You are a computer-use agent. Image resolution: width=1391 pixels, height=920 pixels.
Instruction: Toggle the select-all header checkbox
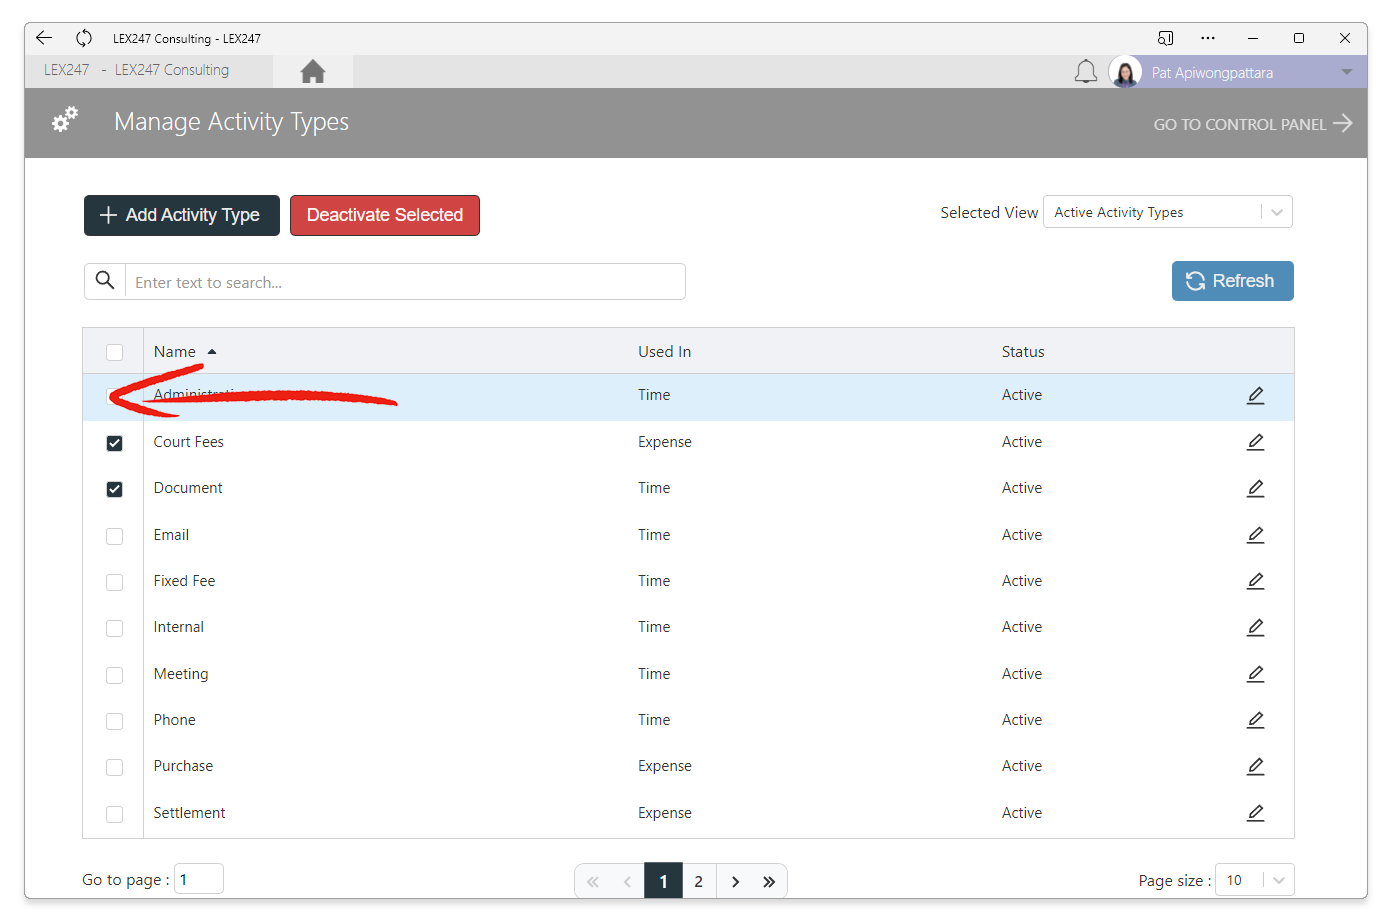(114, 352)
